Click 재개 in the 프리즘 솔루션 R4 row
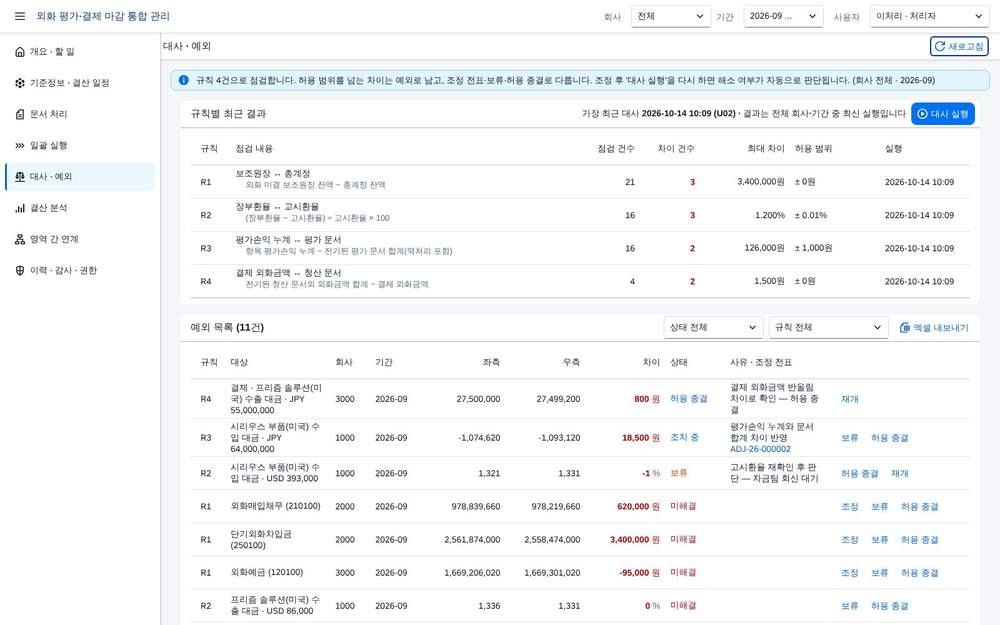The height and width of the screenshot is (625, 1000). [849, 399]
